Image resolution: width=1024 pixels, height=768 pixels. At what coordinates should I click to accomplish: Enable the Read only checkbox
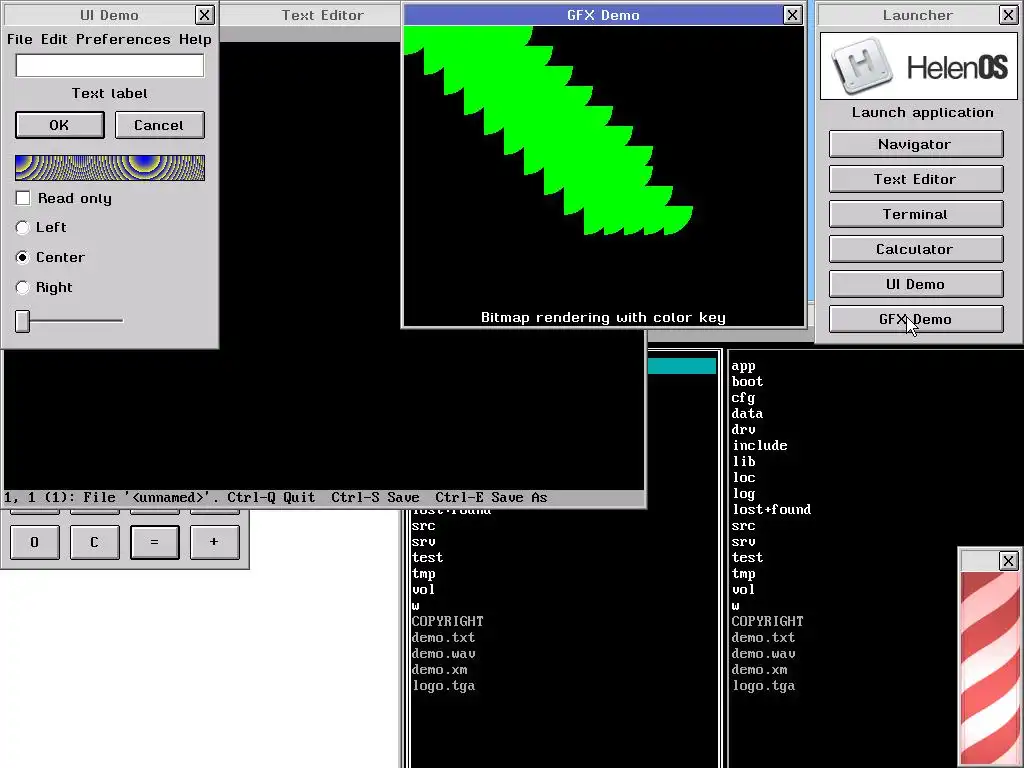[23, 198]
